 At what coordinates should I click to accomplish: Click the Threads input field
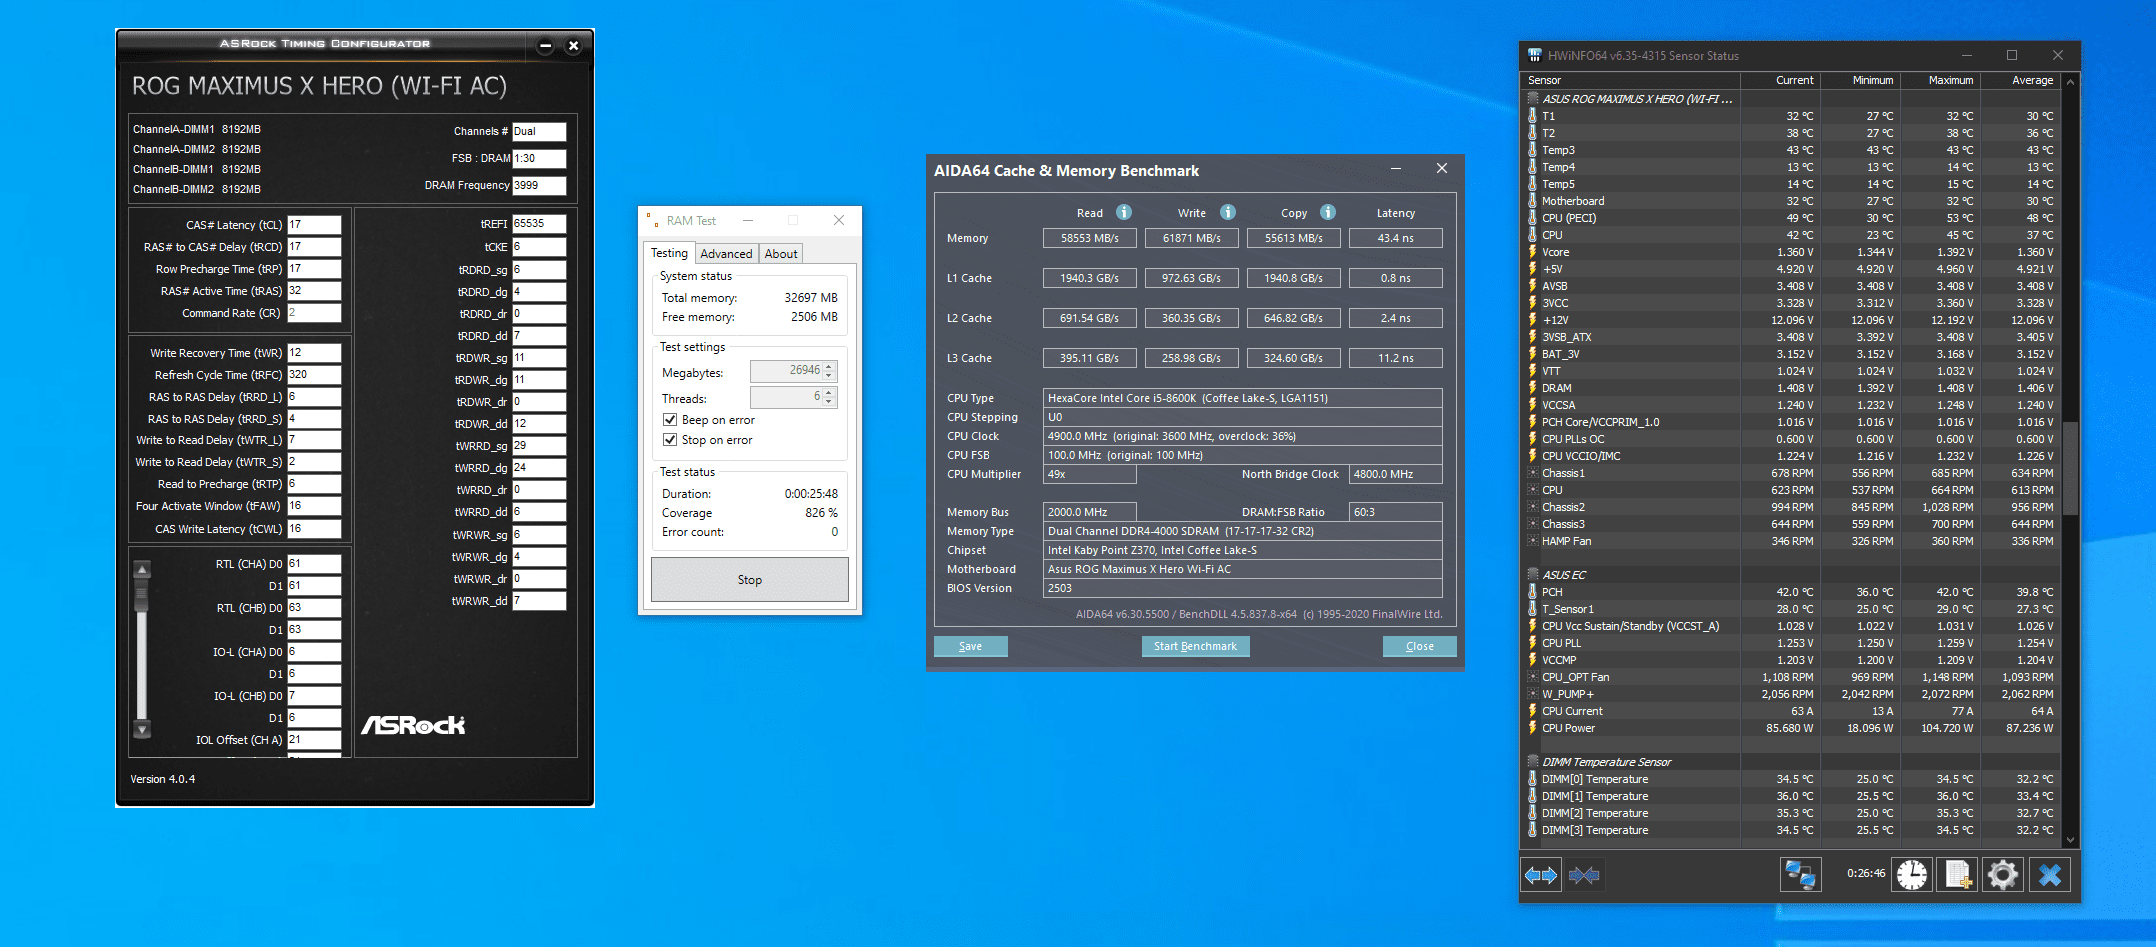(x=794, y=397)
